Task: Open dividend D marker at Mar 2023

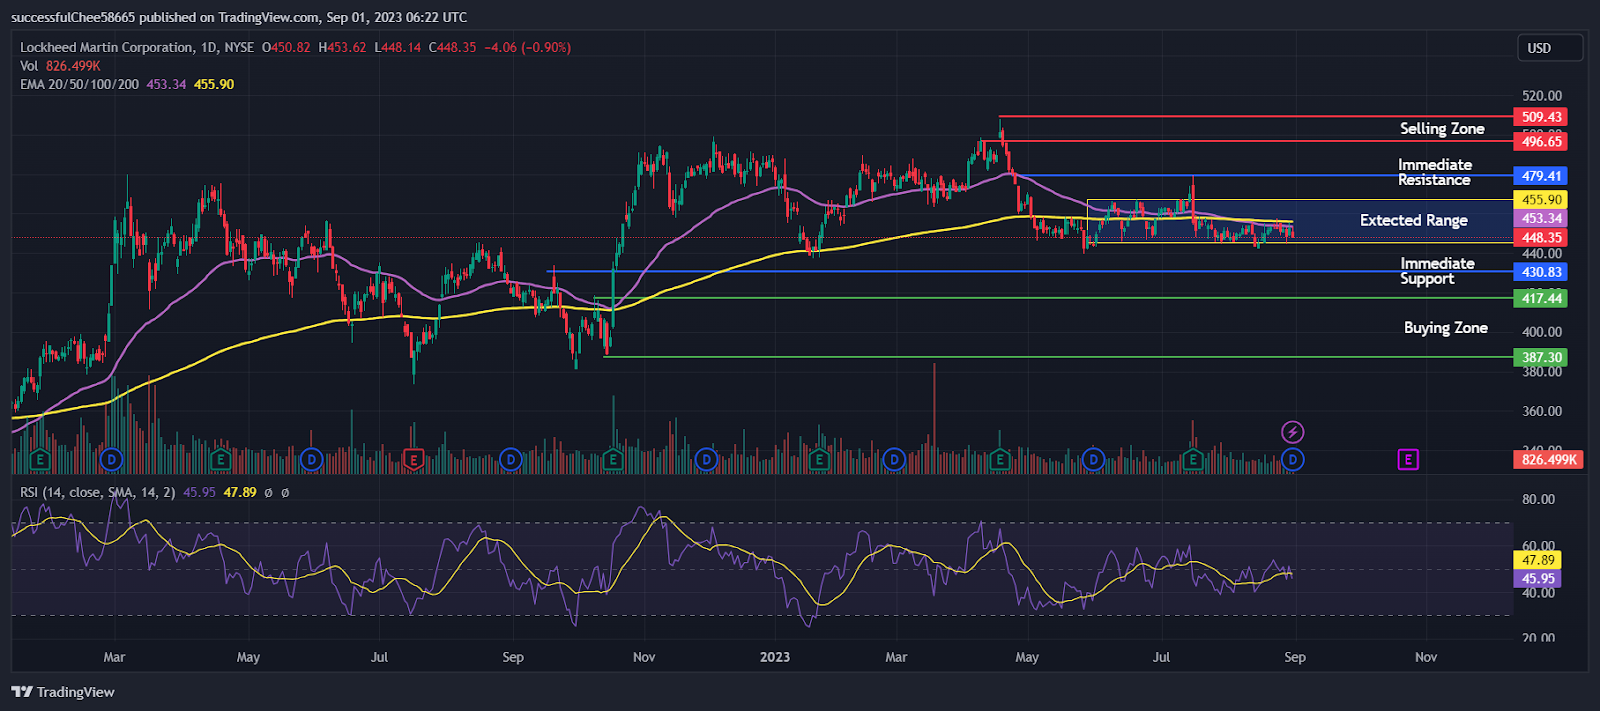Action: 894,460
